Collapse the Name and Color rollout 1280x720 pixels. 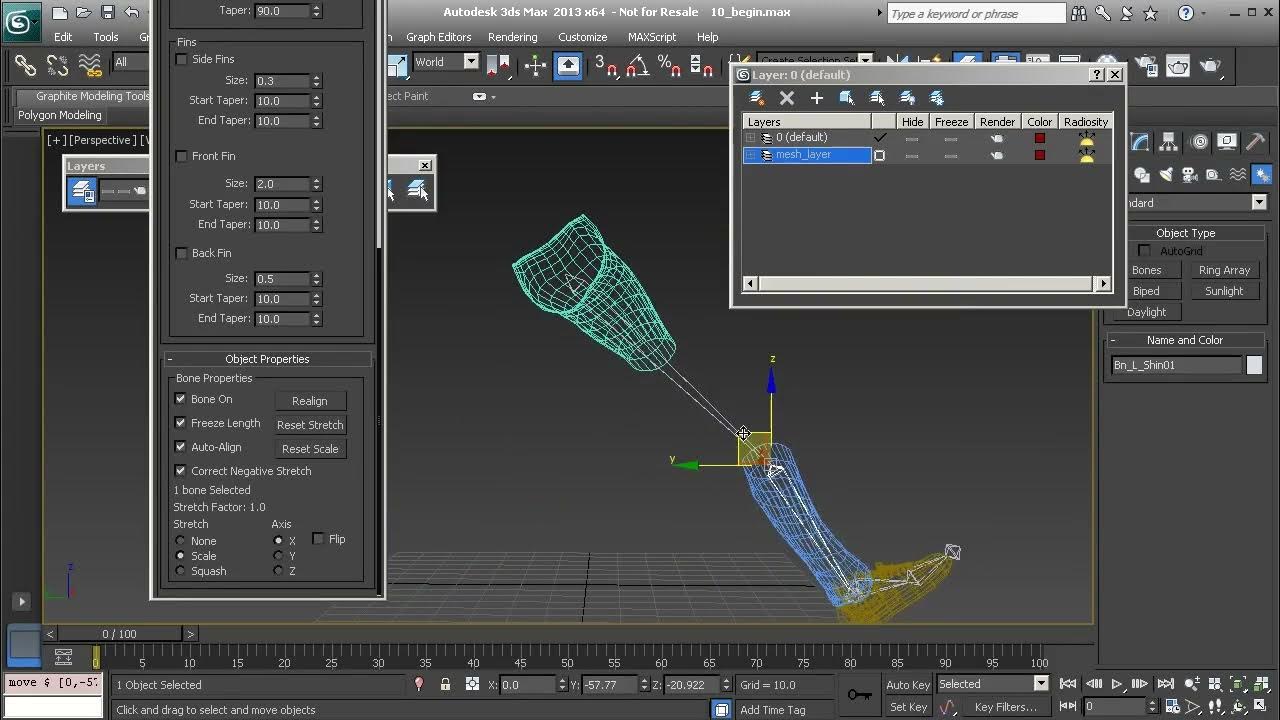point(1185,340)
